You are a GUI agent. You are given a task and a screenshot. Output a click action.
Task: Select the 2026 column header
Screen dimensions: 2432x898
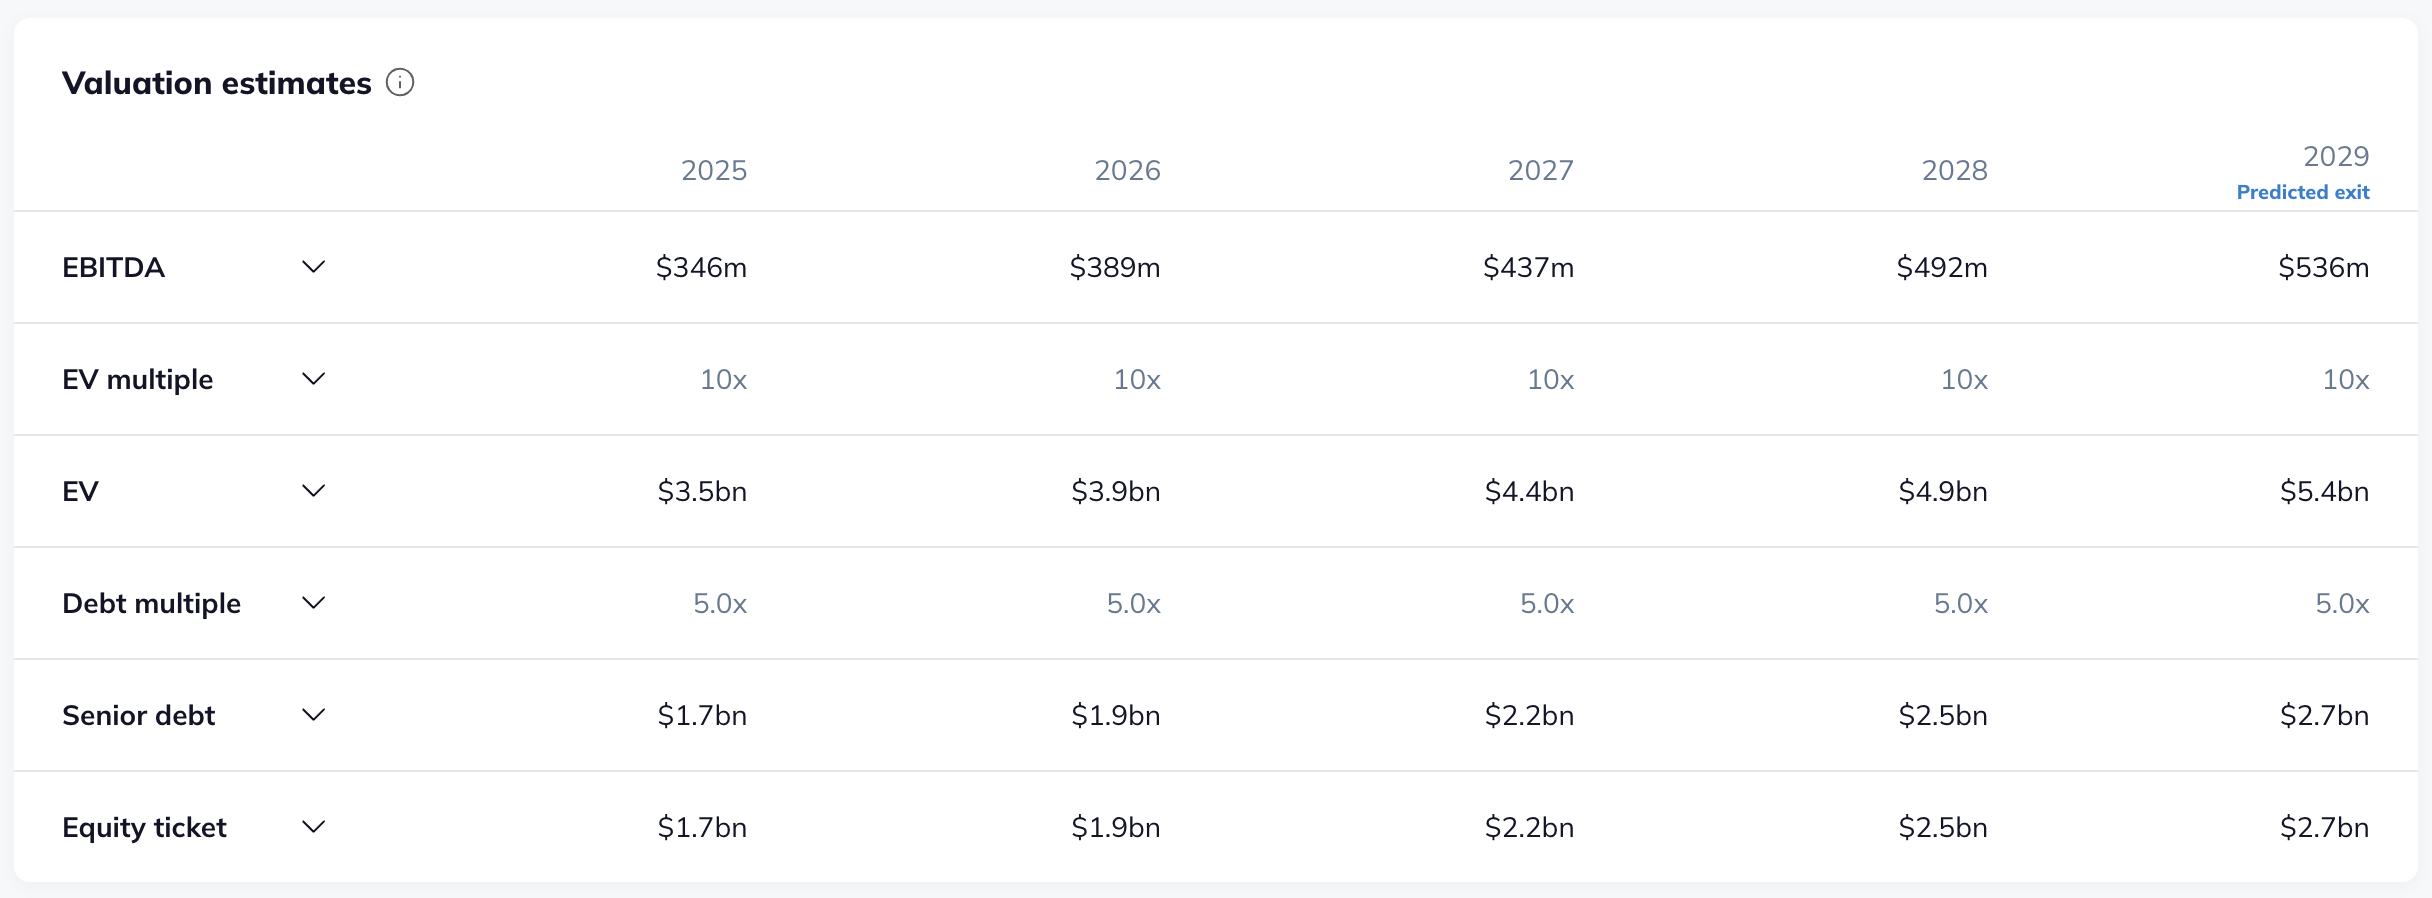click(x=1127, y=170)
